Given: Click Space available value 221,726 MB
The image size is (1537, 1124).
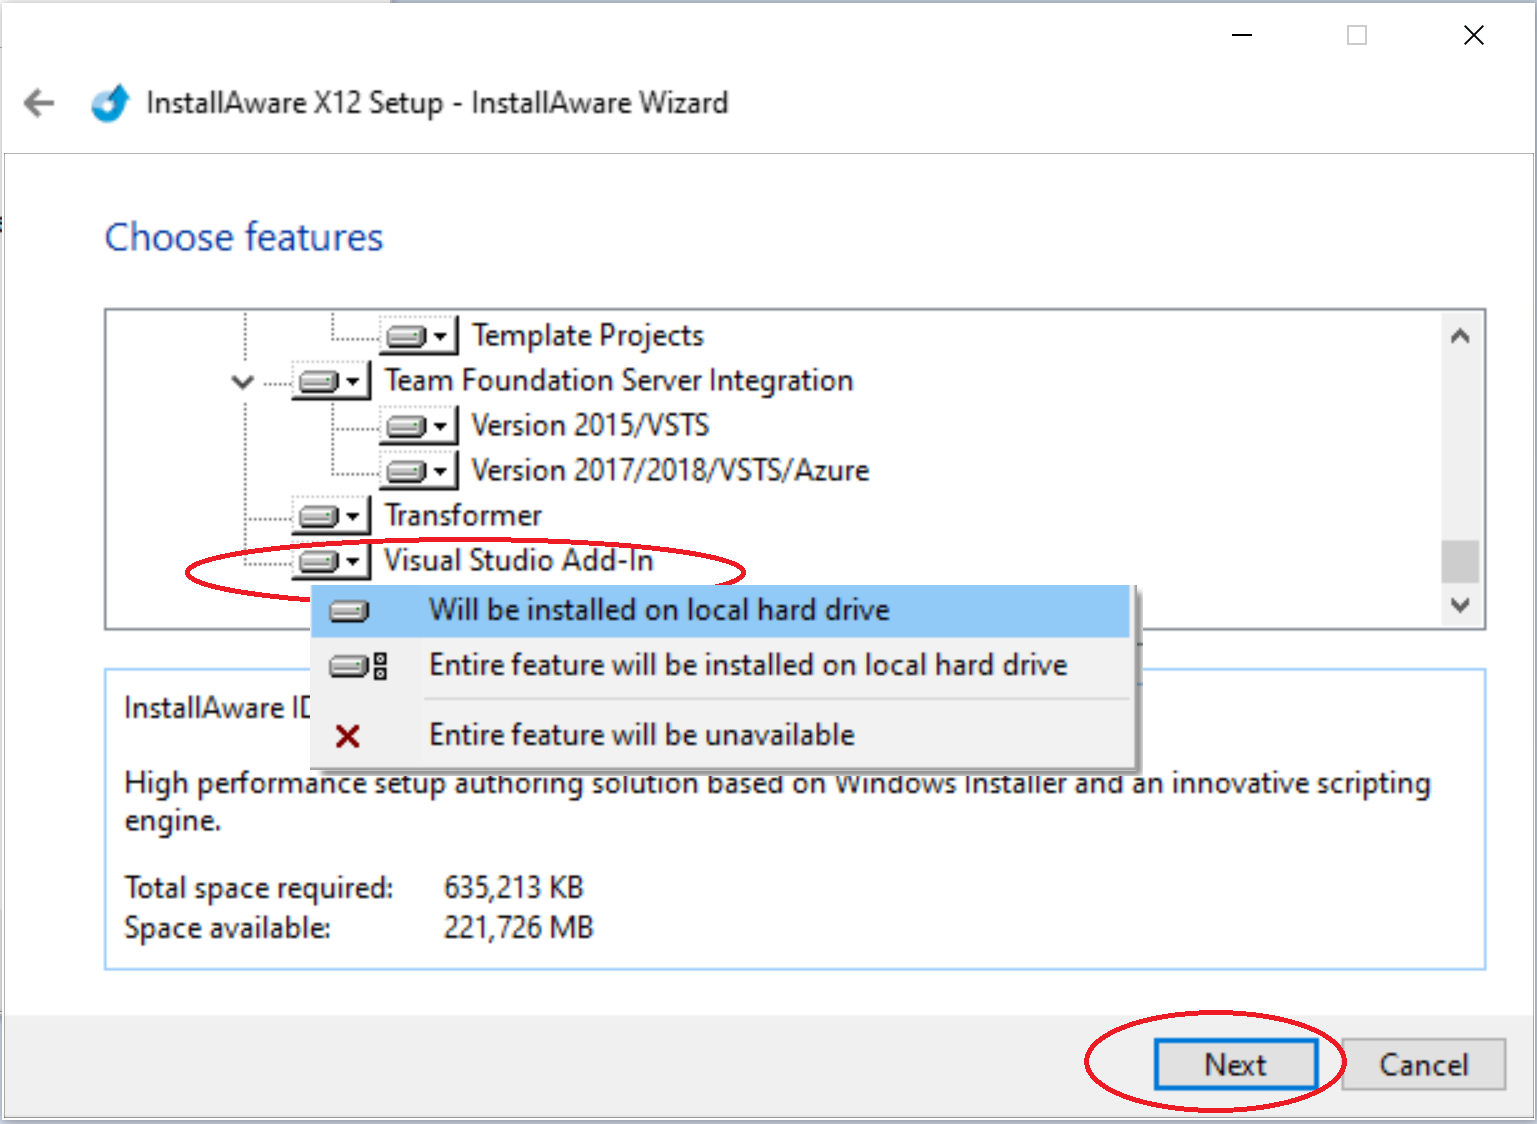Looking at the screenshot, I should [519, 927].
